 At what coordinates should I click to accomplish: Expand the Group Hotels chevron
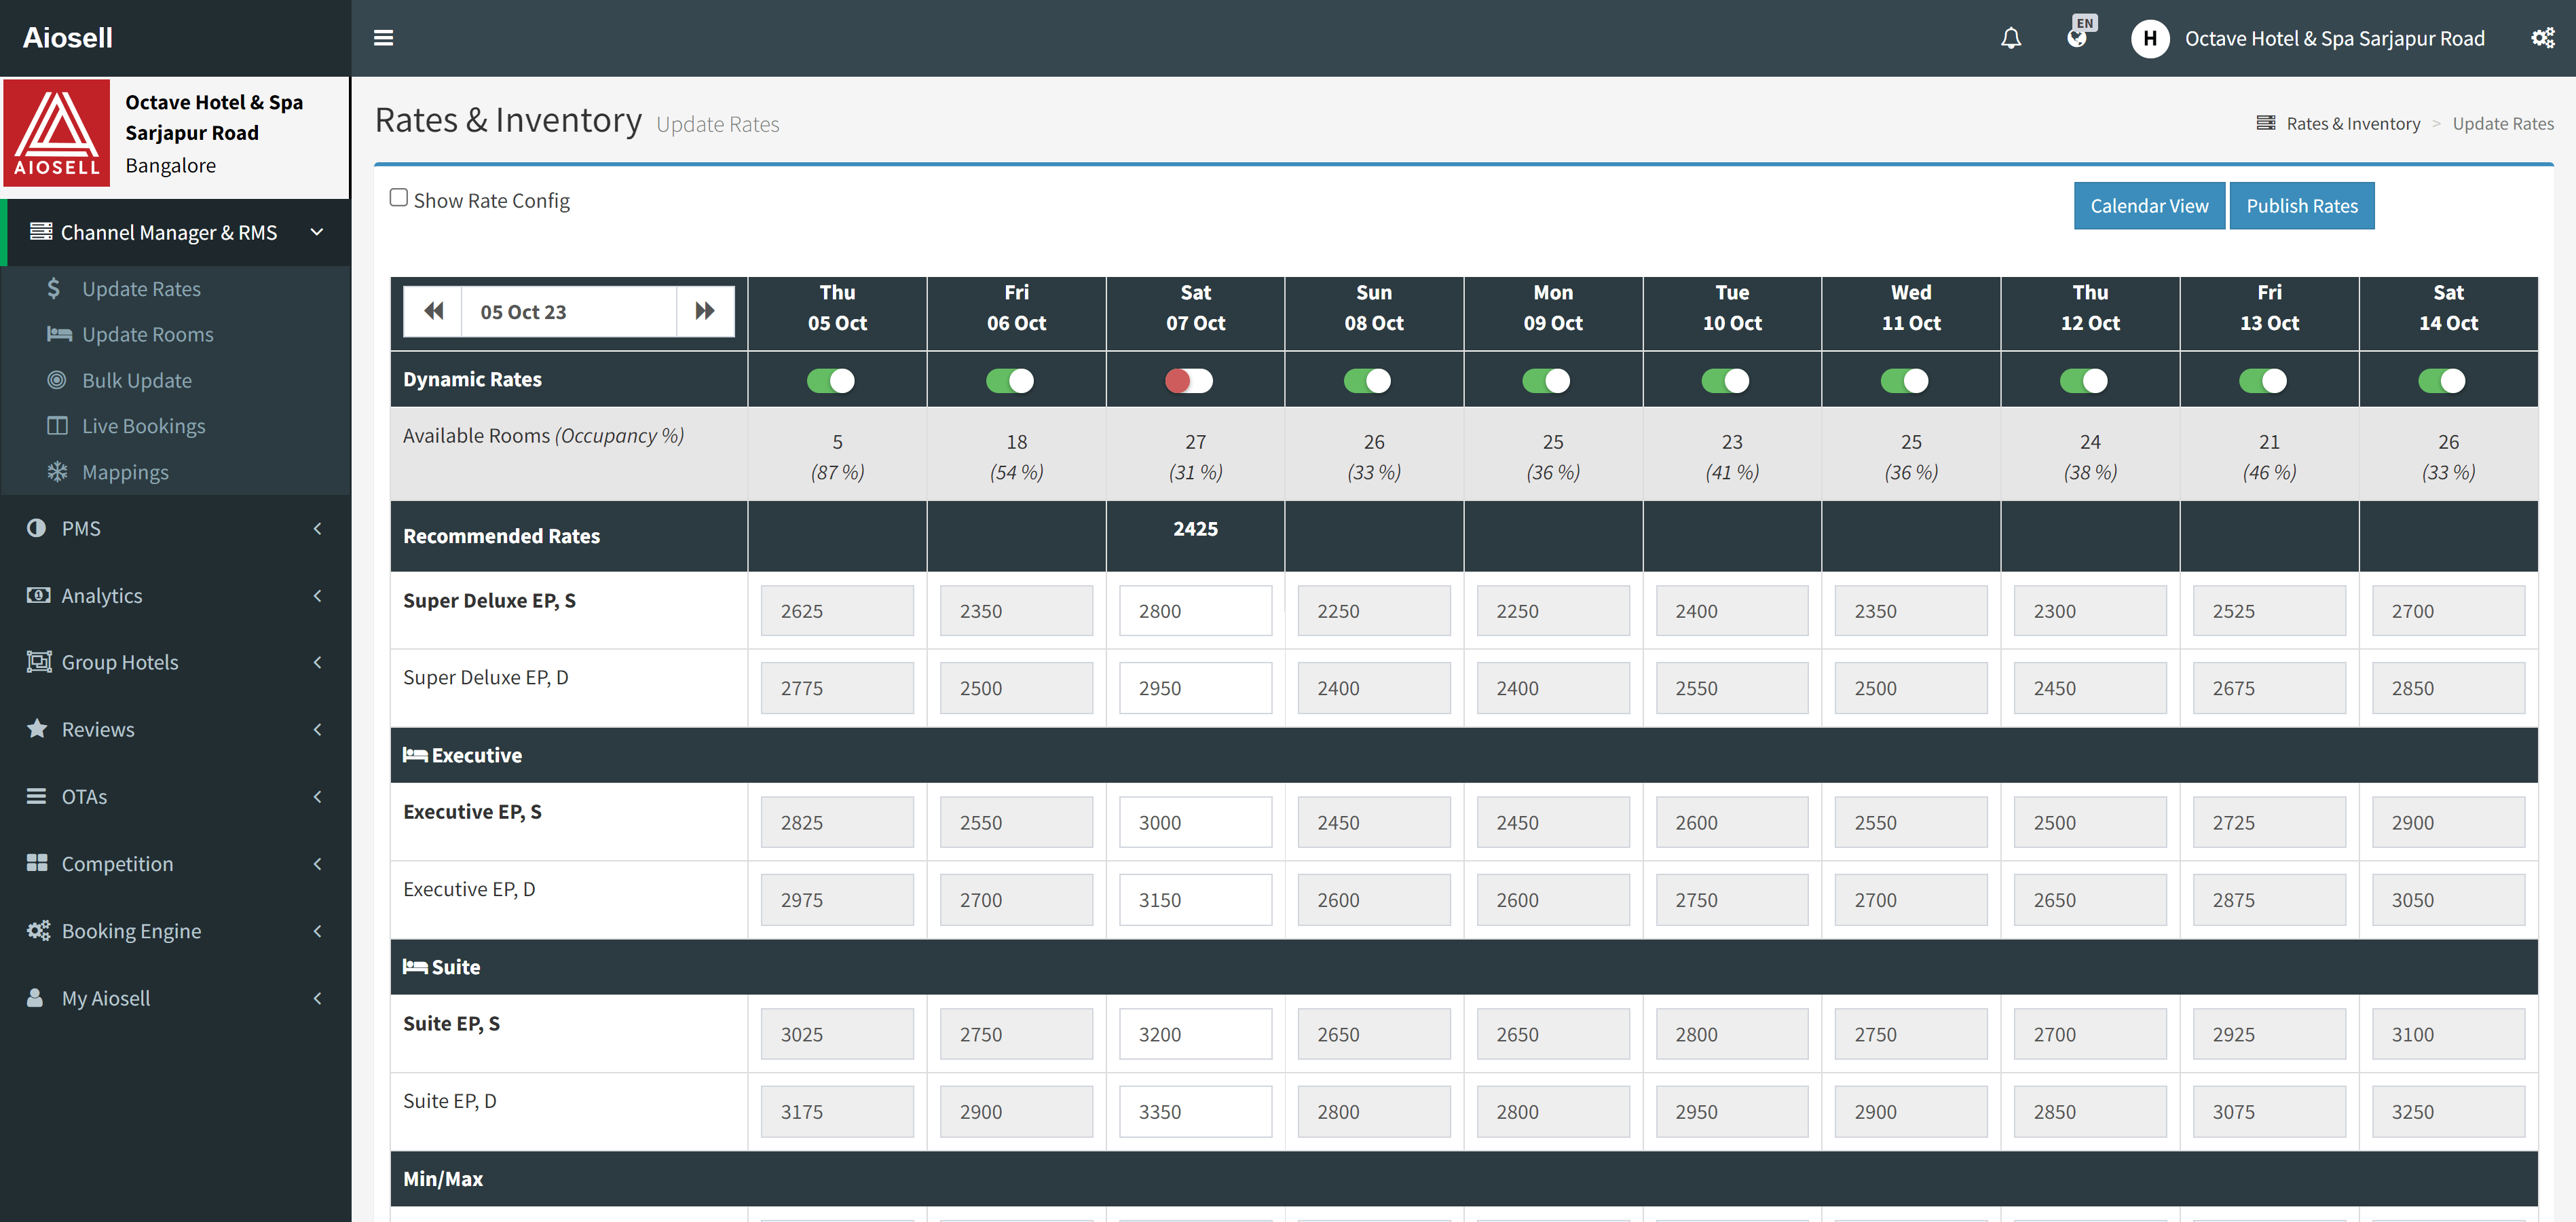317,662
